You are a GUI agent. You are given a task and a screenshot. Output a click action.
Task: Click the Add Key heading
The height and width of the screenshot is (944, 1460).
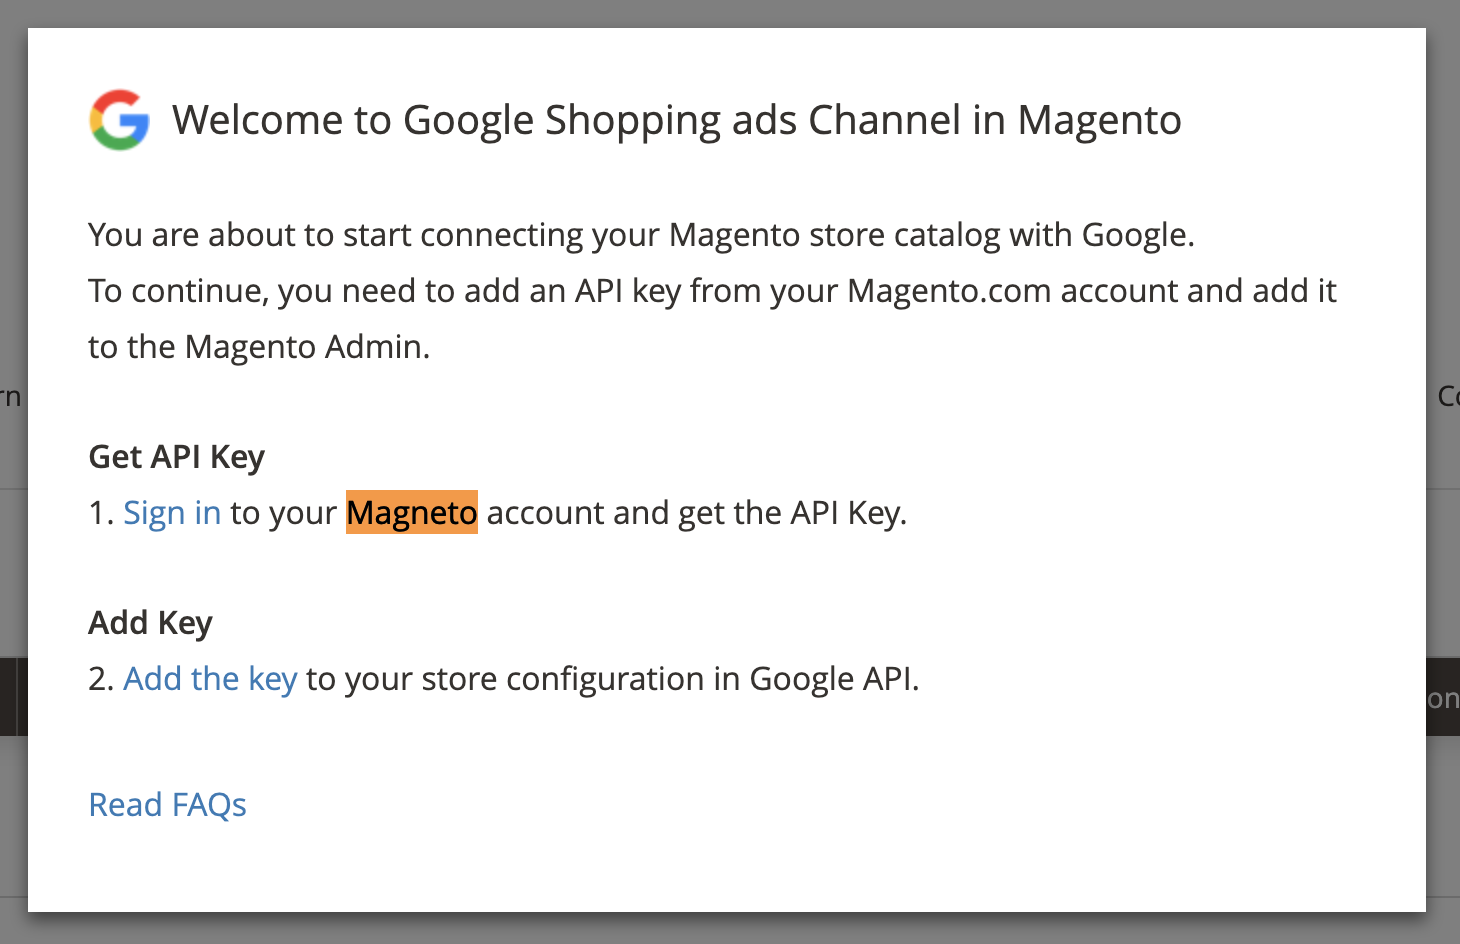(149, 622)
